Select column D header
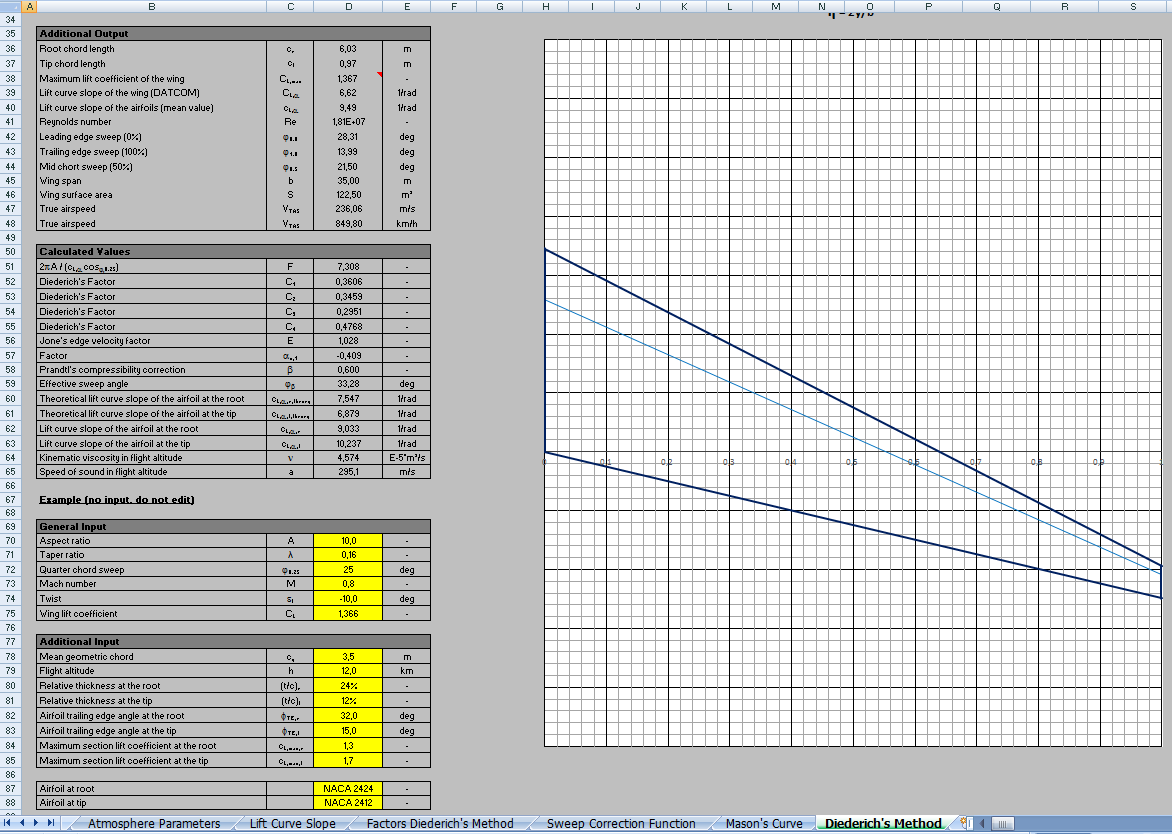The image size is (1172, 834). 348,6
